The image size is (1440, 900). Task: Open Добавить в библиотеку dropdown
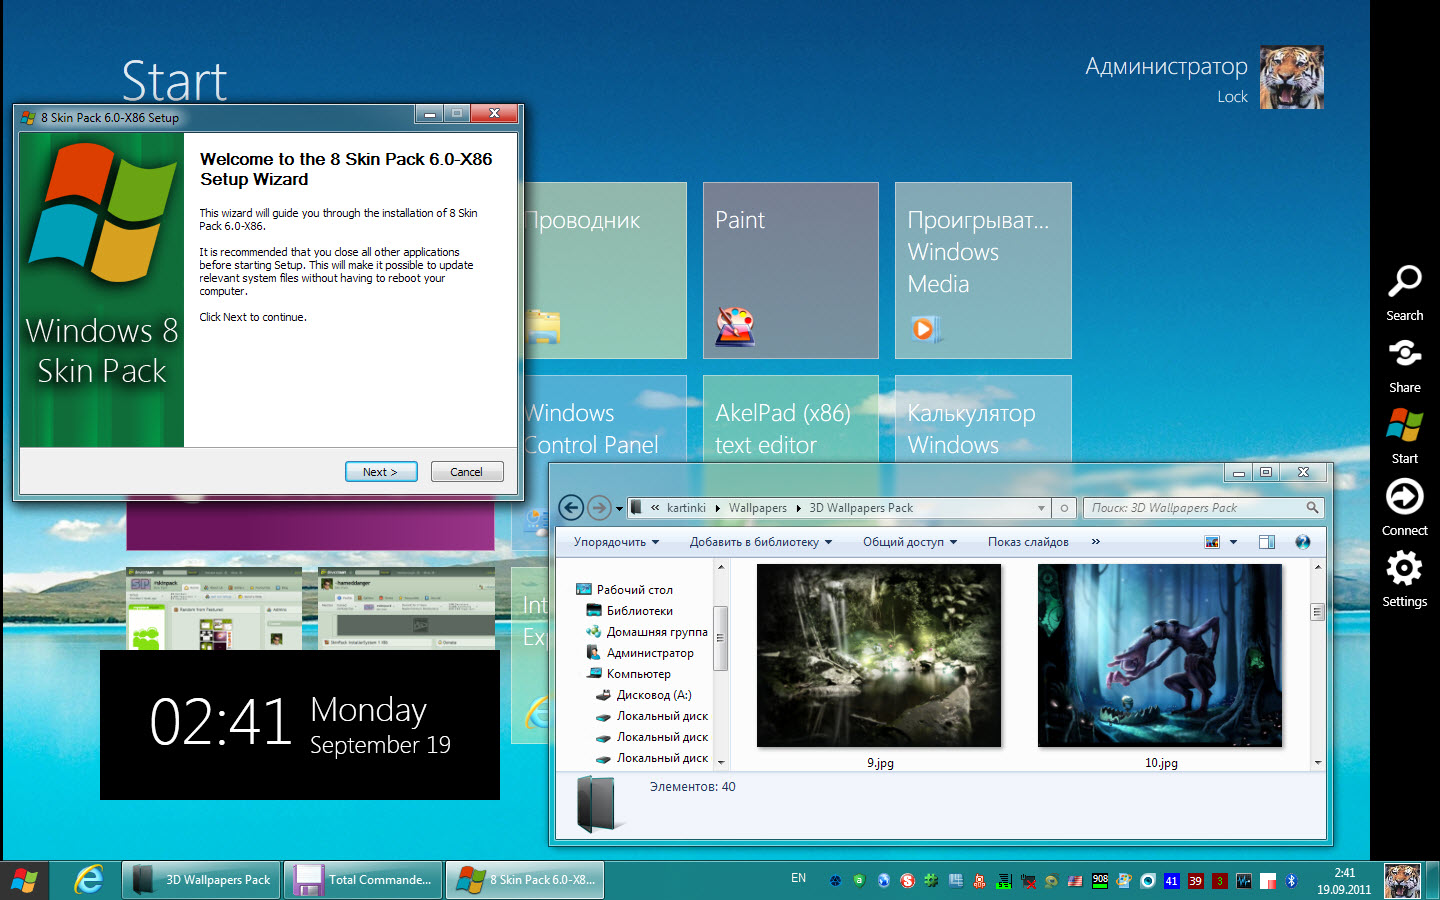(x=760, y=542)
